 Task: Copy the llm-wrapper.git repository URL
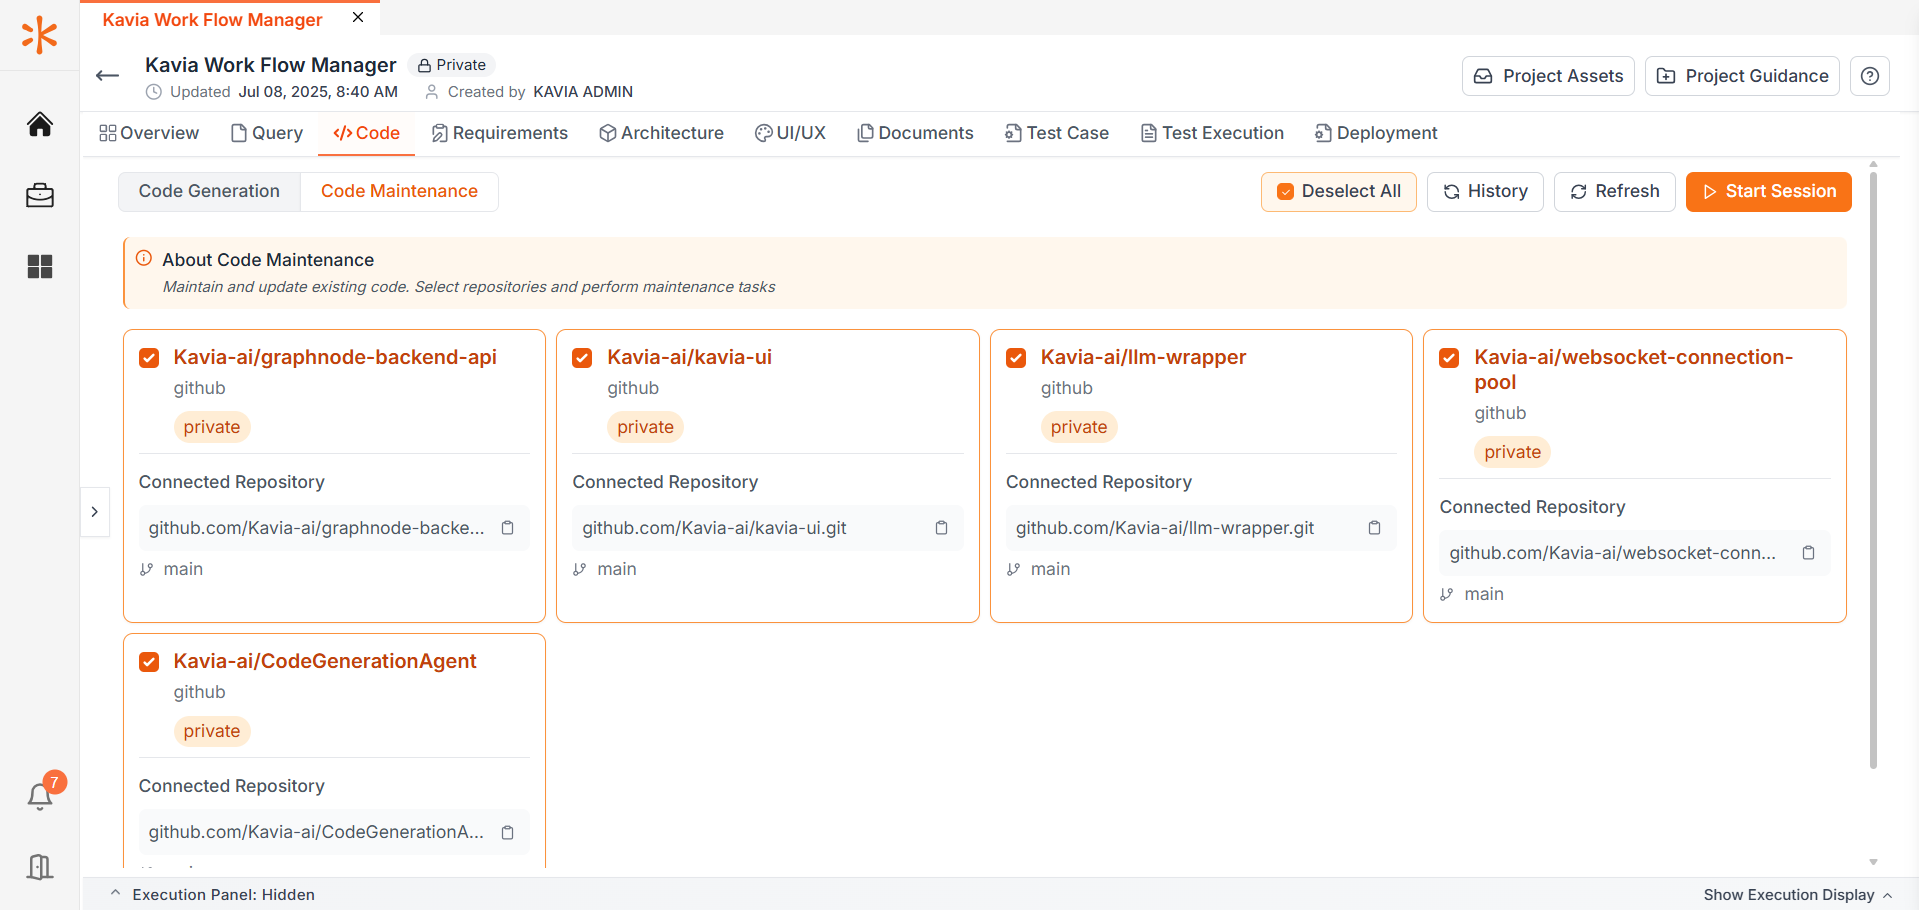pyautogui.click(x=1374, y=528)
